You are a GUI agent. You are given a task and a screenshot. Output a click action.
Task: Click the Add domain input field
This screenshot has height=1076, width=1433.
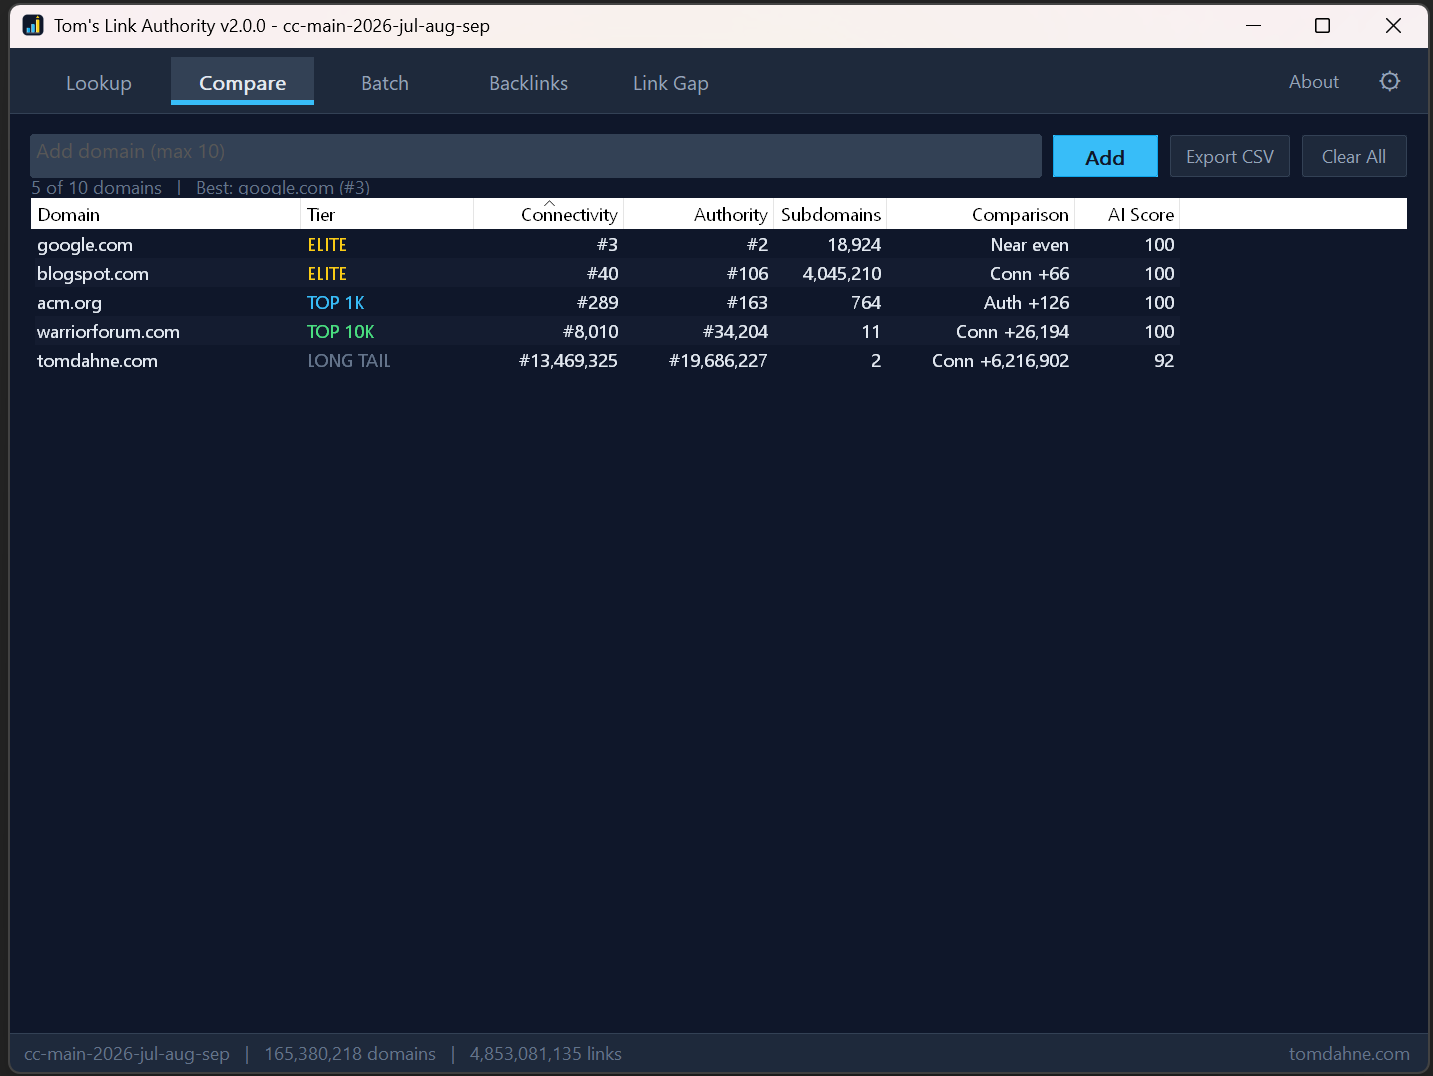point(536,156)
